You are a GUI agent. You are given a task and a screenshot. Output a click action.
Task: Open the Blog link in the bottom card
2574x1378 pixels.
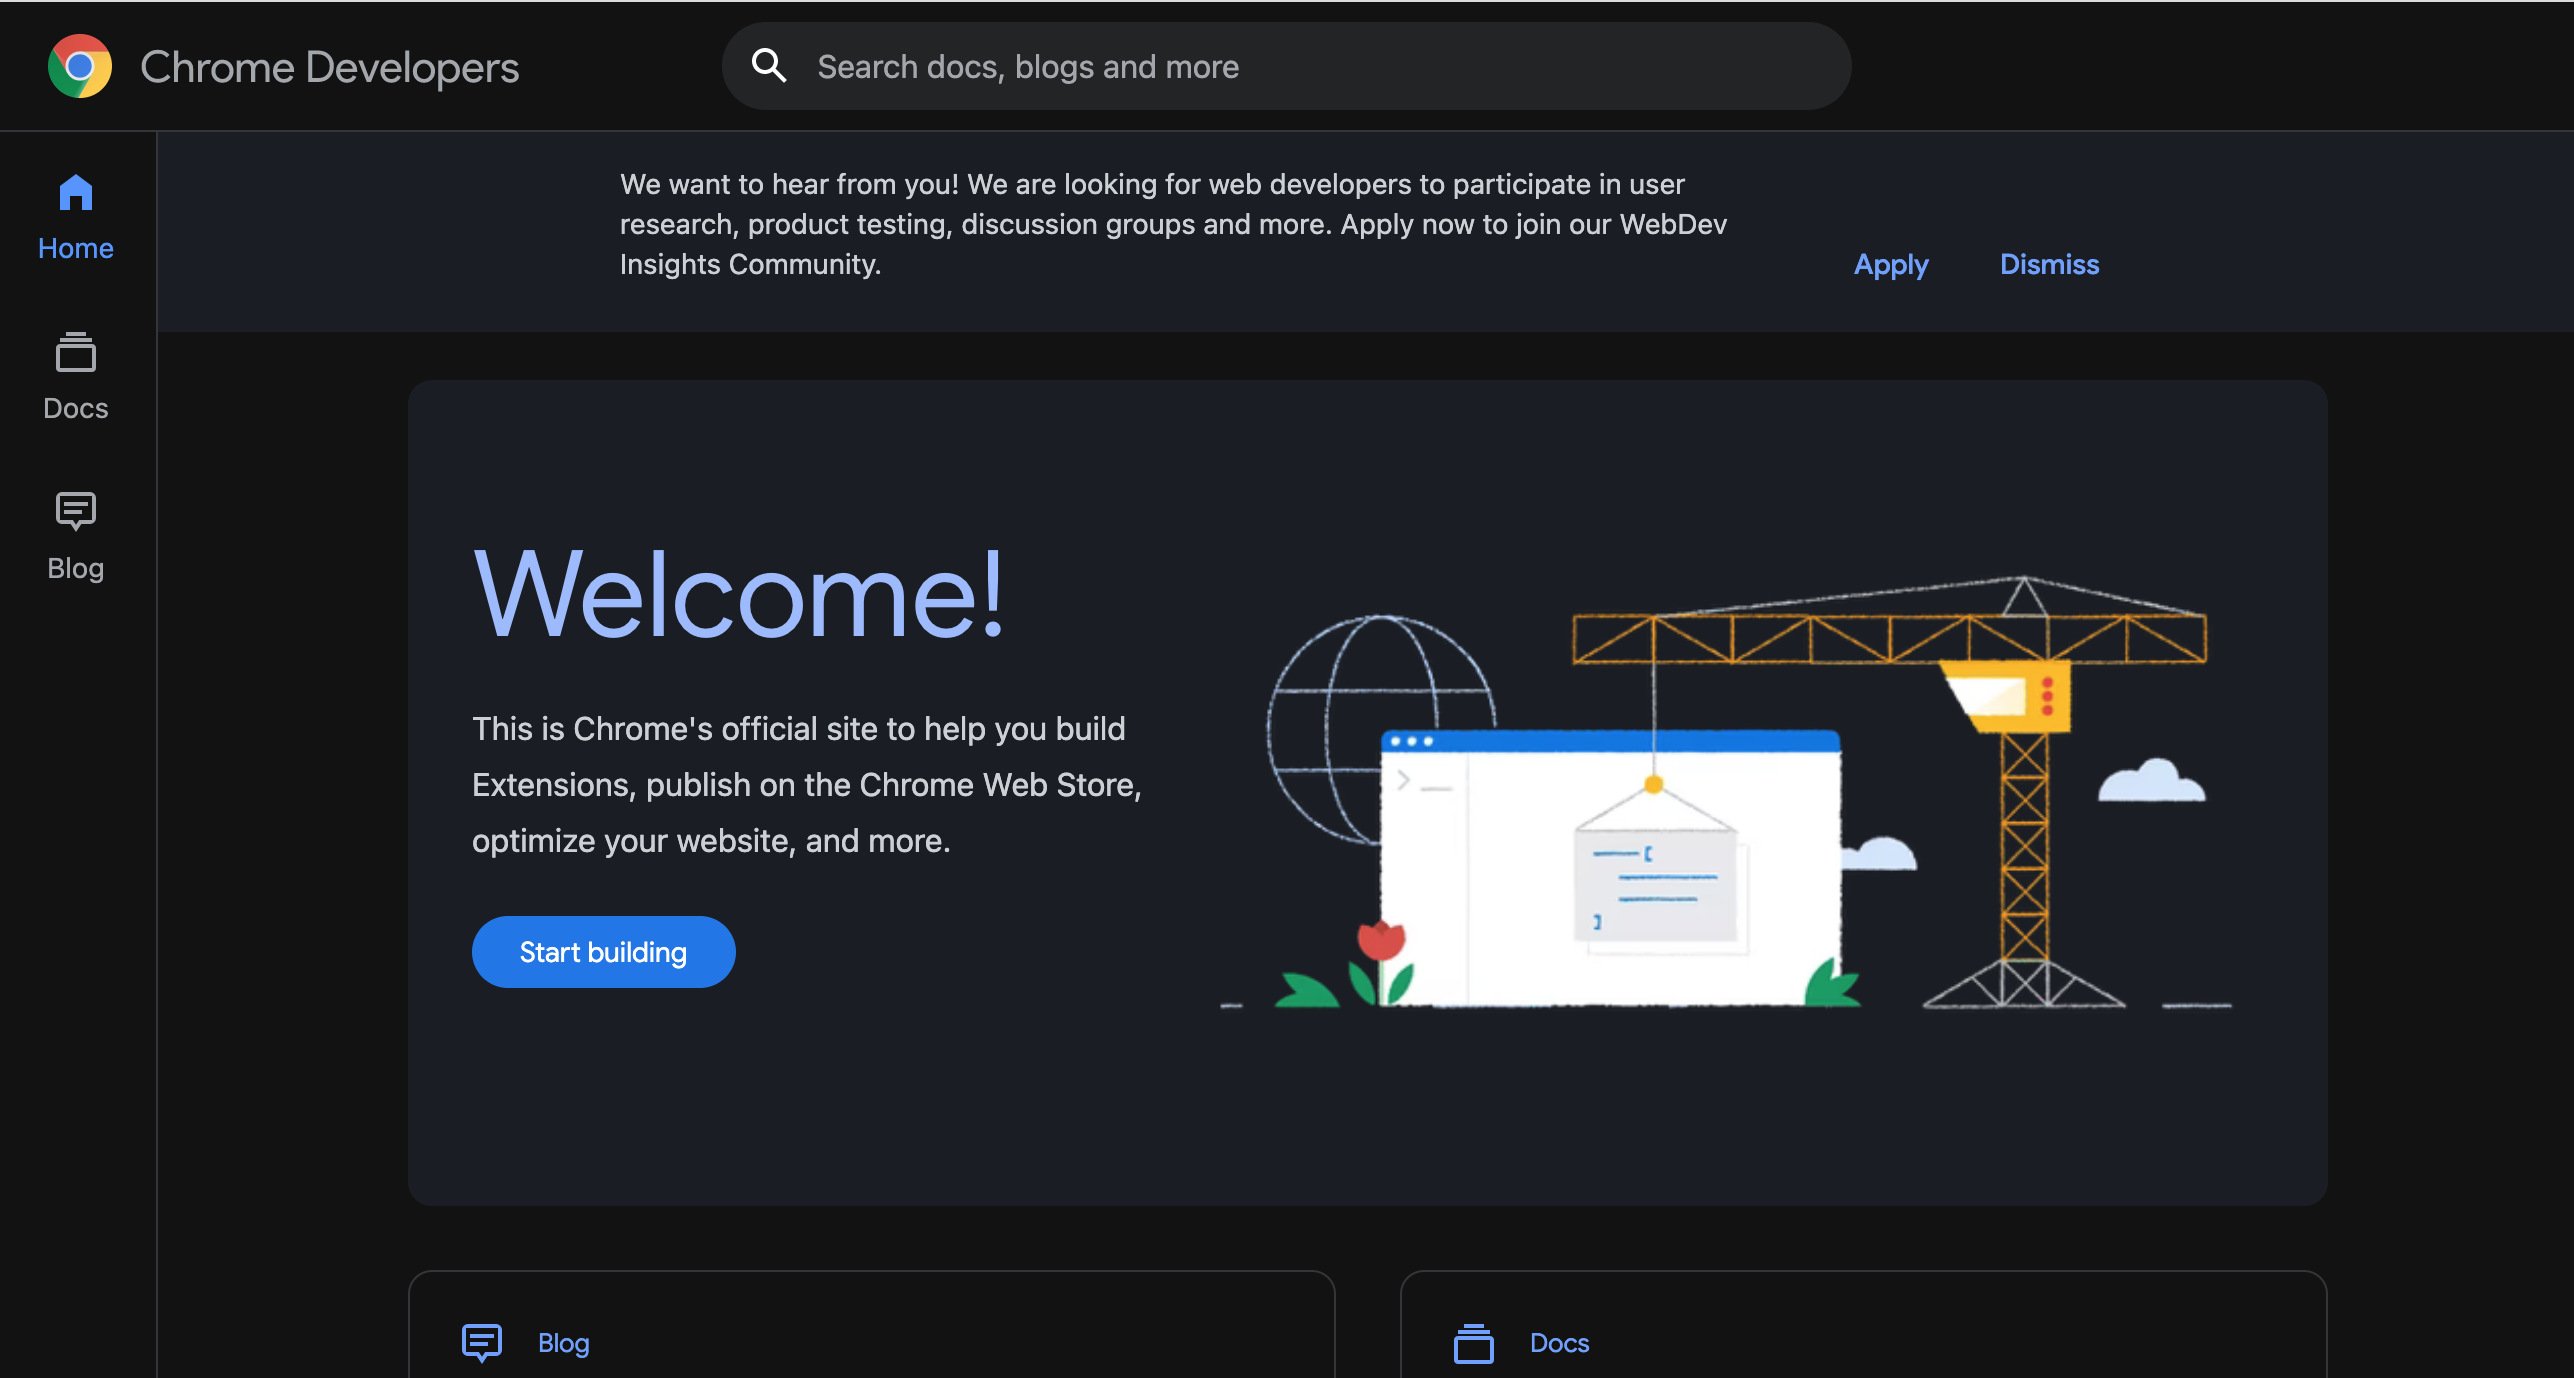click(563, 1343)
